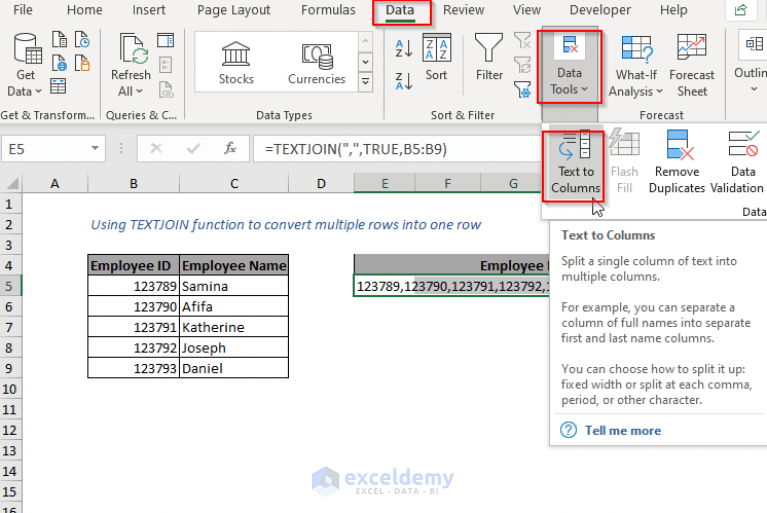Viewport: 767px width, 513px height.
Task: Toggle the Filter funnel button
Action: [489, 57]
